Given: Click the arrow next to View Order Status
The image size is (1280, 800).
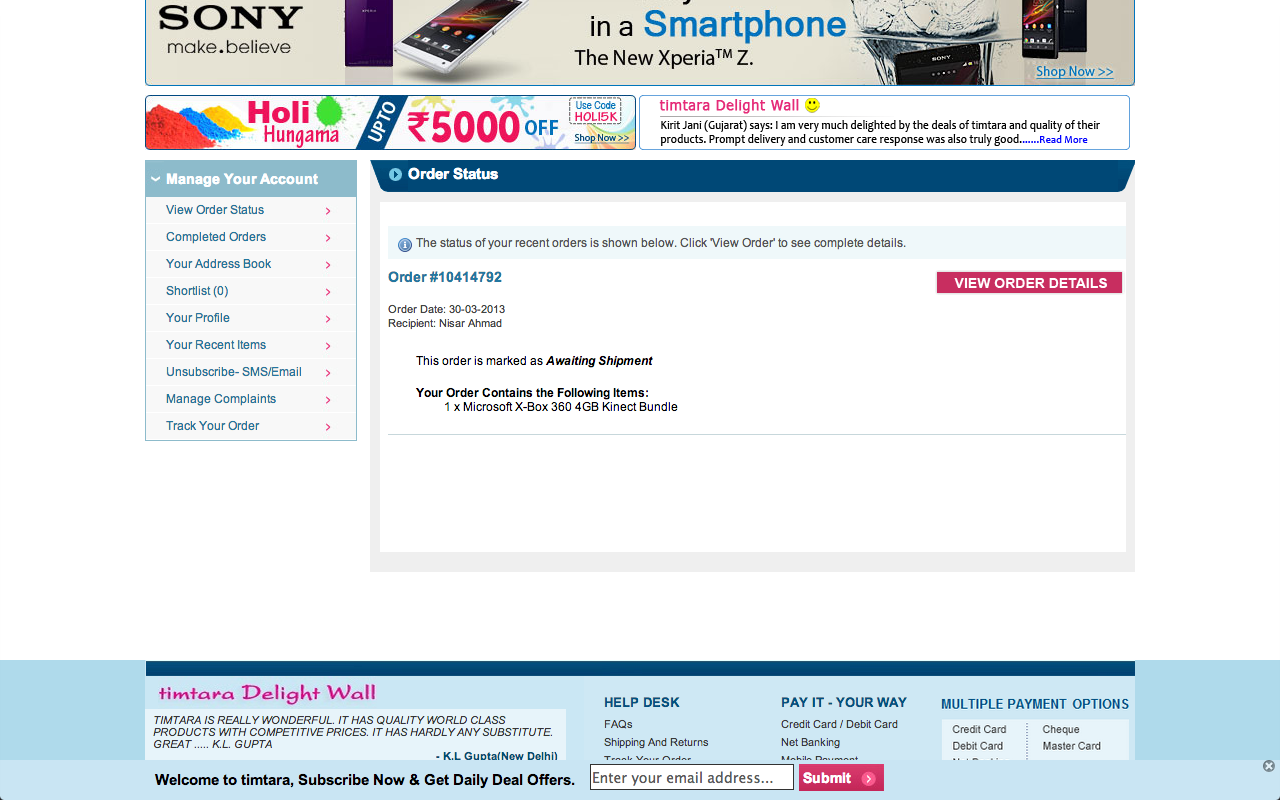Looking at the screenshot, I should (x=328, y=211).
